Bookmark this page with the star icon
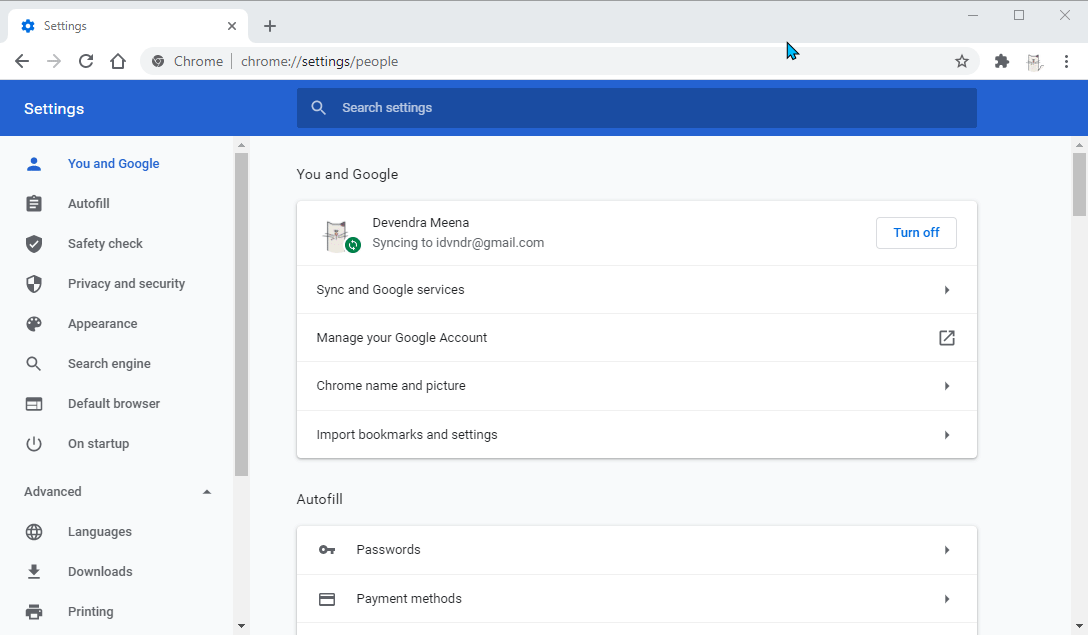This screenshot has width=1088, height=635. 962,61
